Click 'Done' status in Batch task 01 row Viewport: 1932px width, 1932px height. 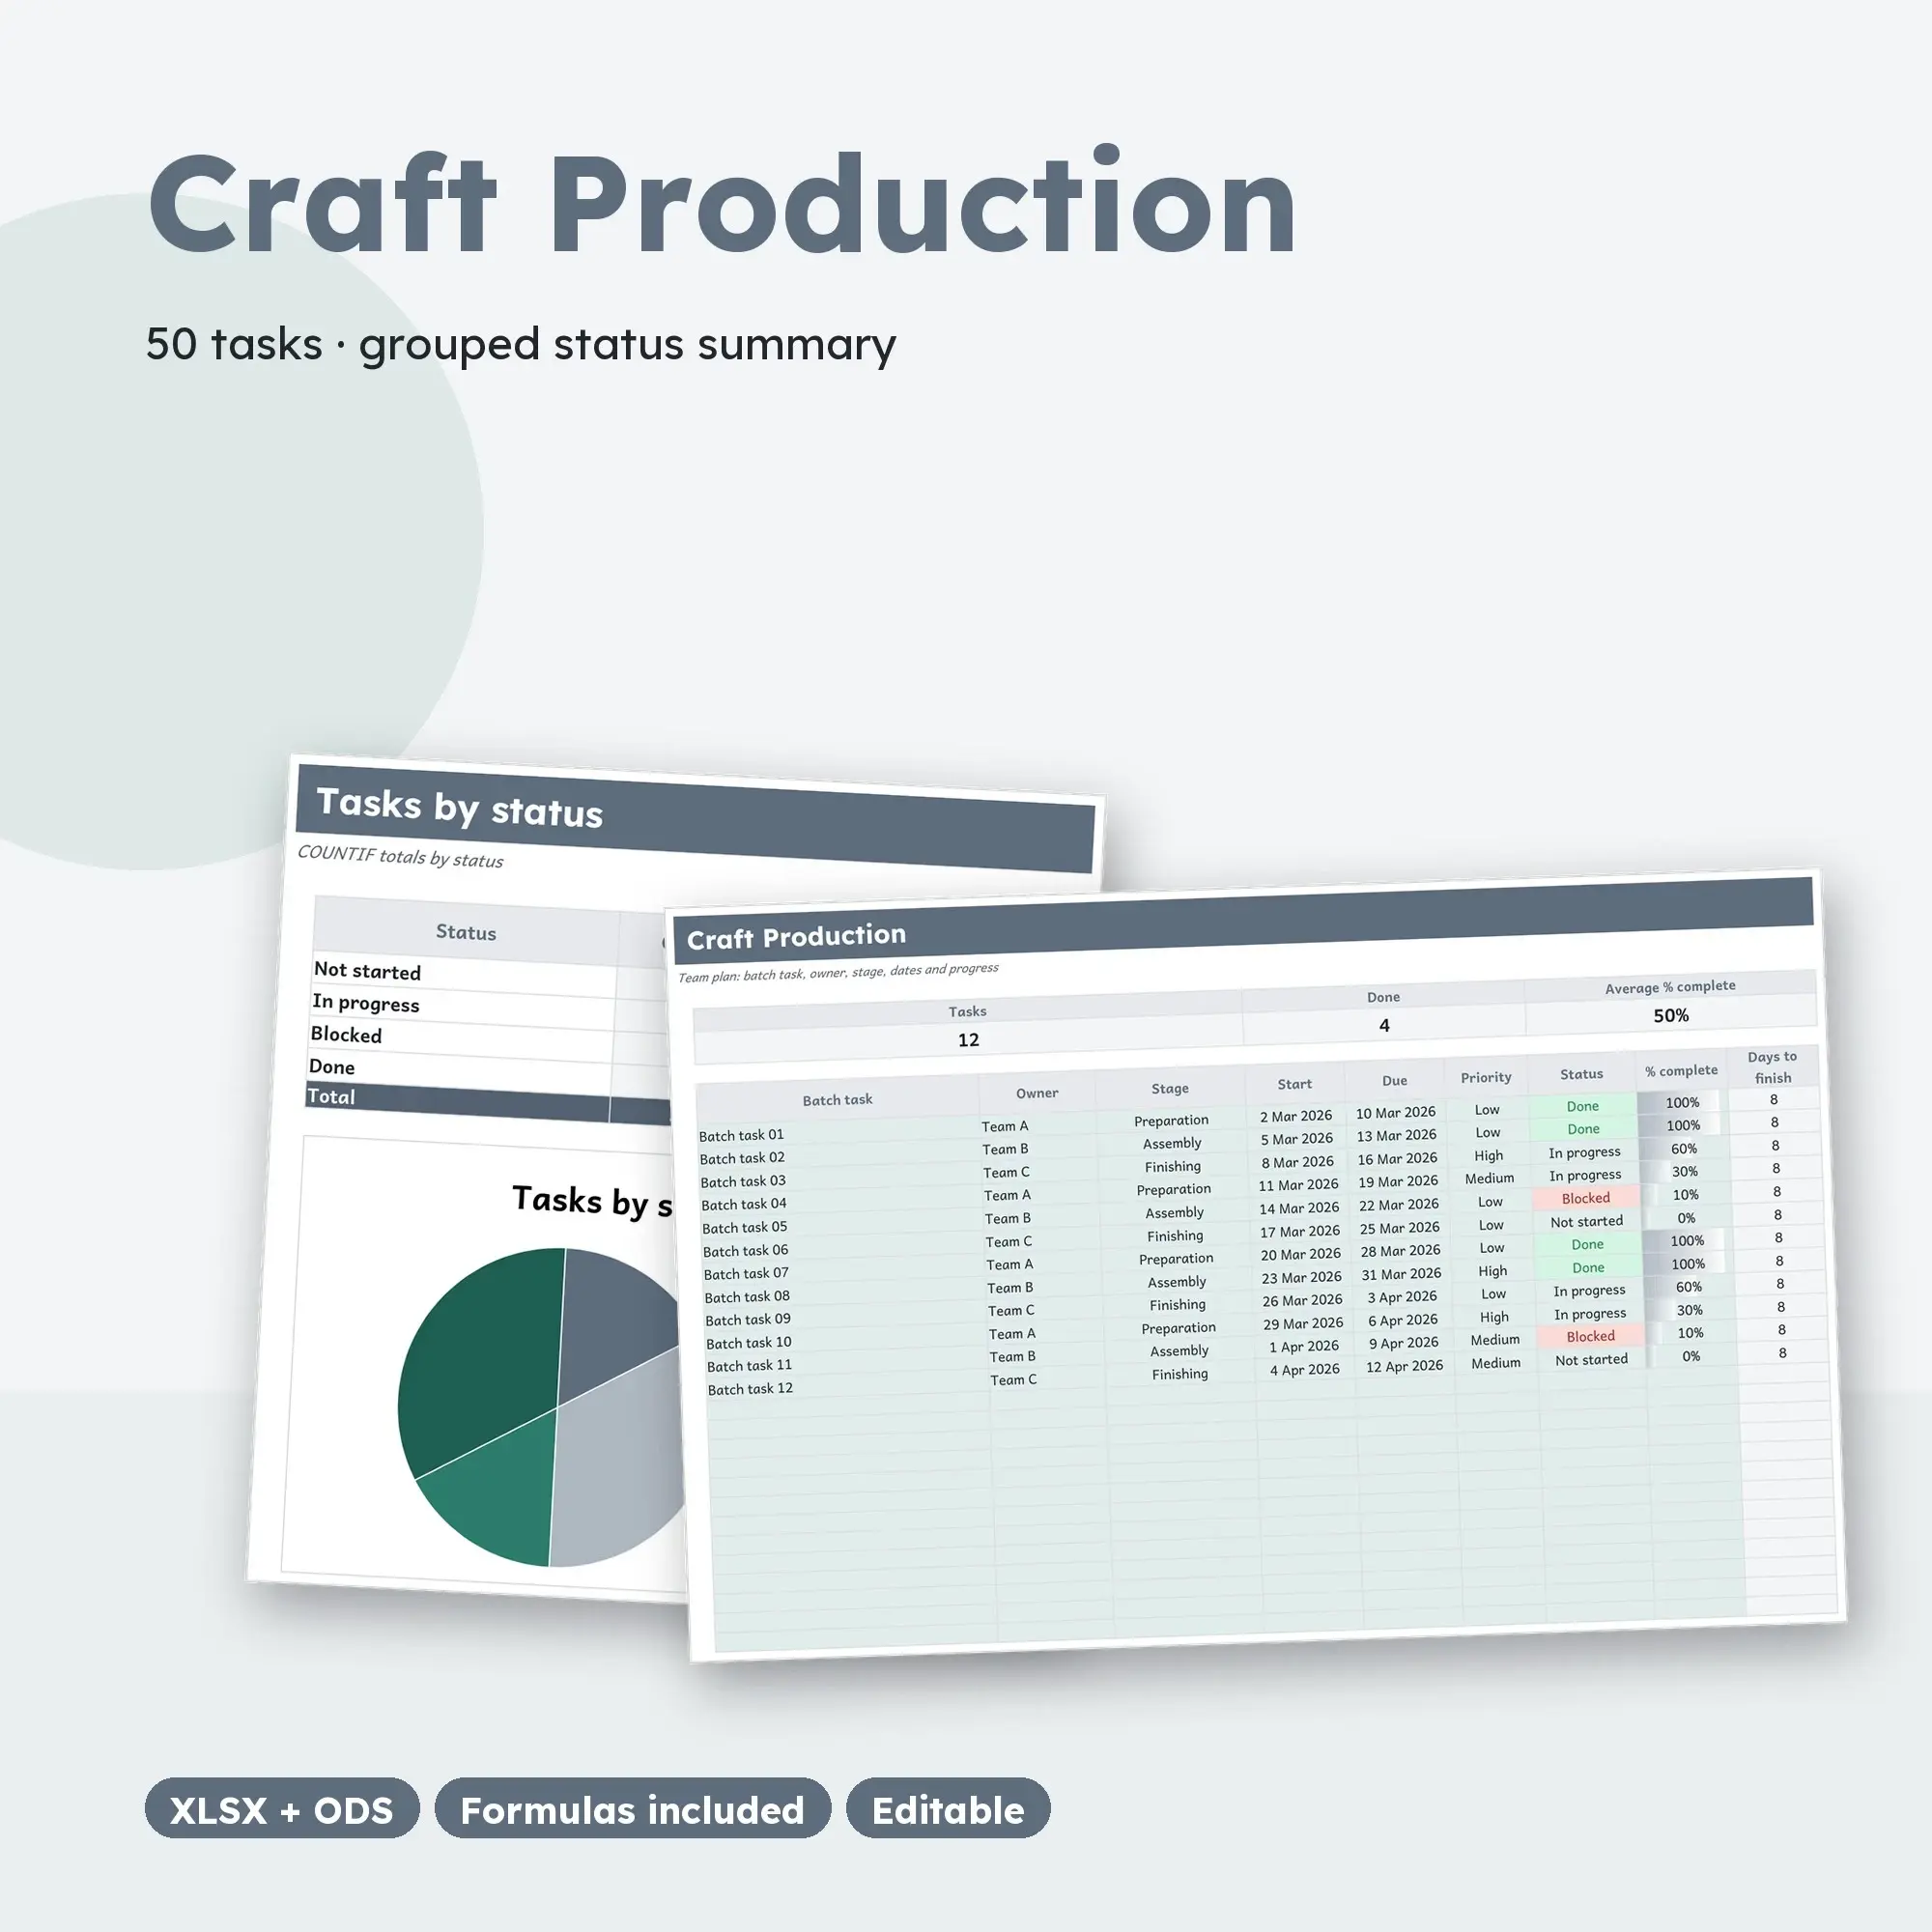[1582, 1106]
